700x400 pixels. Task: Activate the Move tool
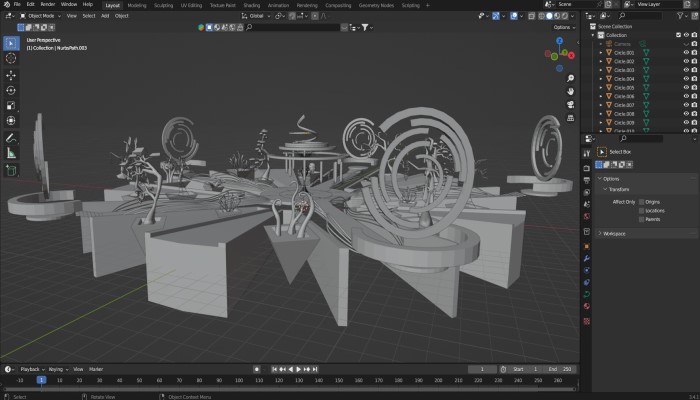[11, 75]
